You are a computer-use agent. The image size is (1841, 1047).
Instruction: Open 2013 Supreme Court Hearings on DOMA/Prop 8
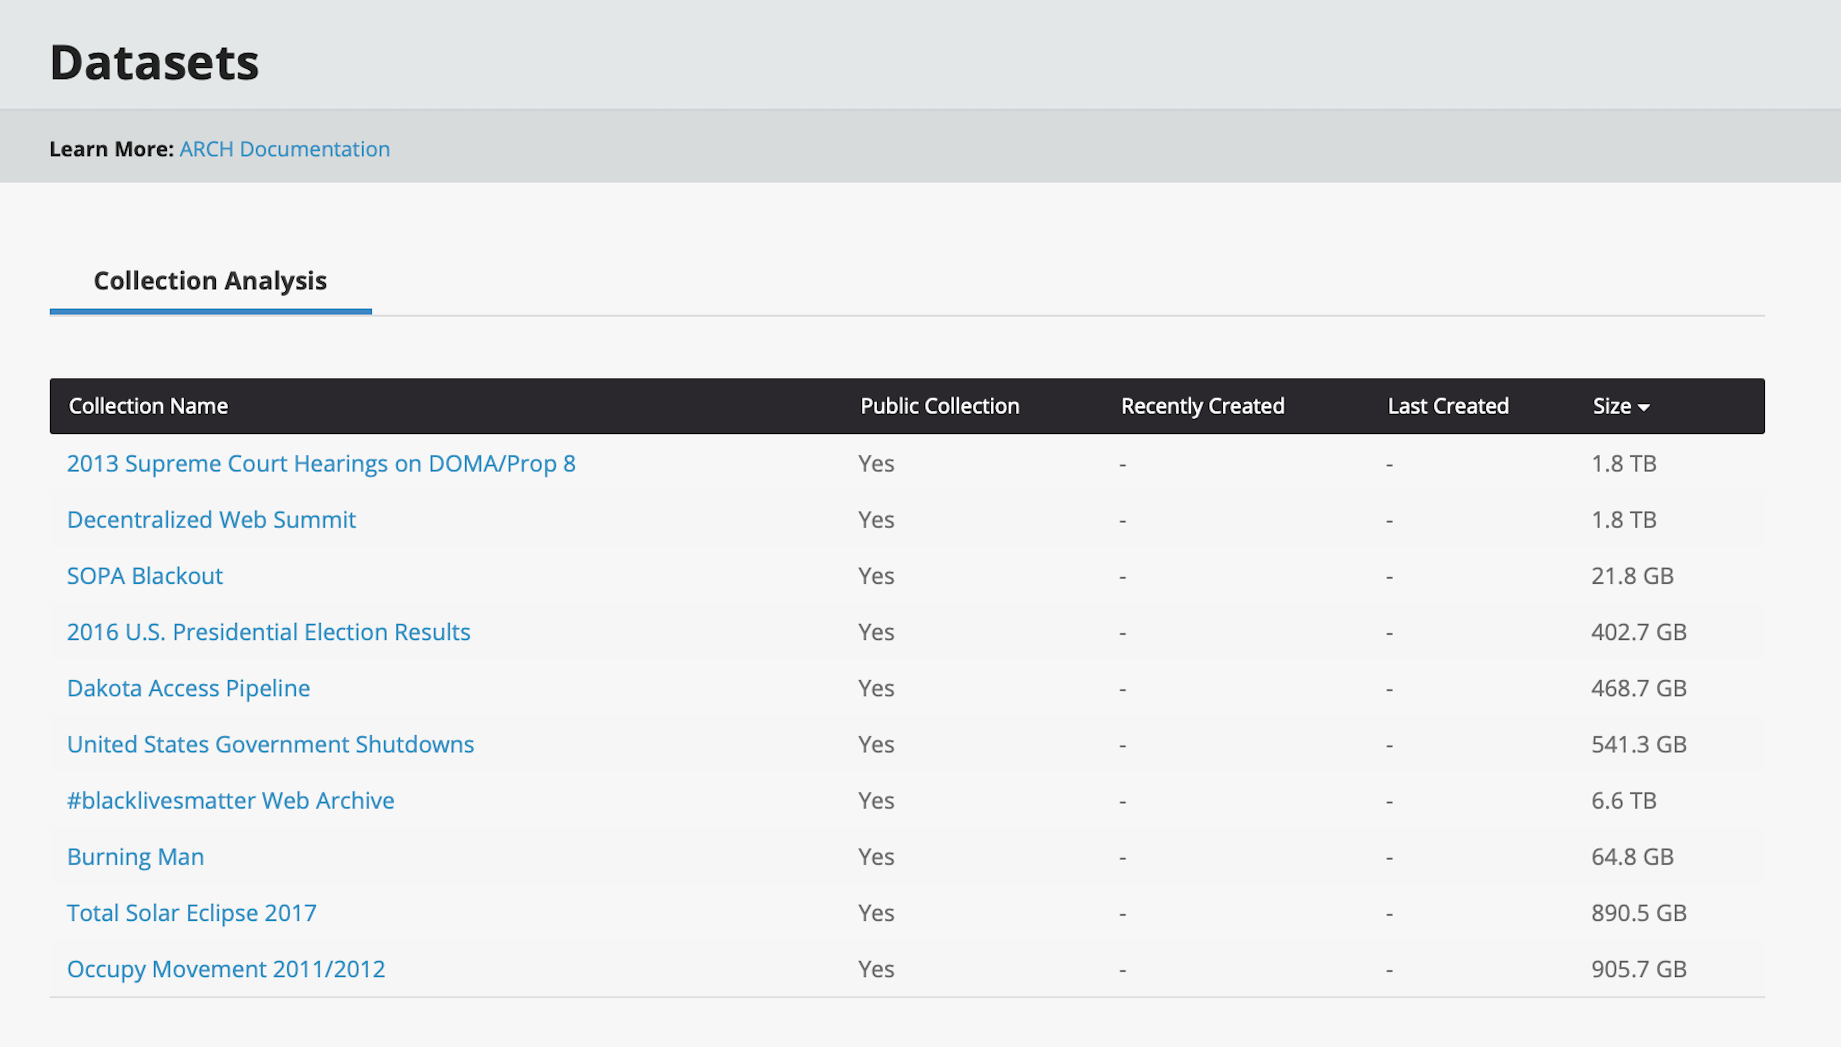[321, 464]
